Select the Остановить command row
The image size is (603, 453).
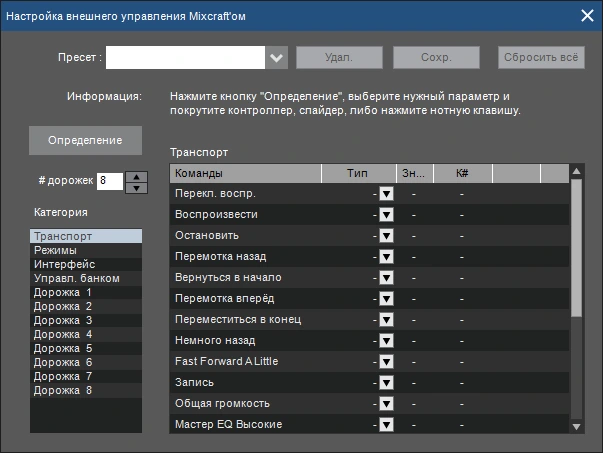pos(369,236)
